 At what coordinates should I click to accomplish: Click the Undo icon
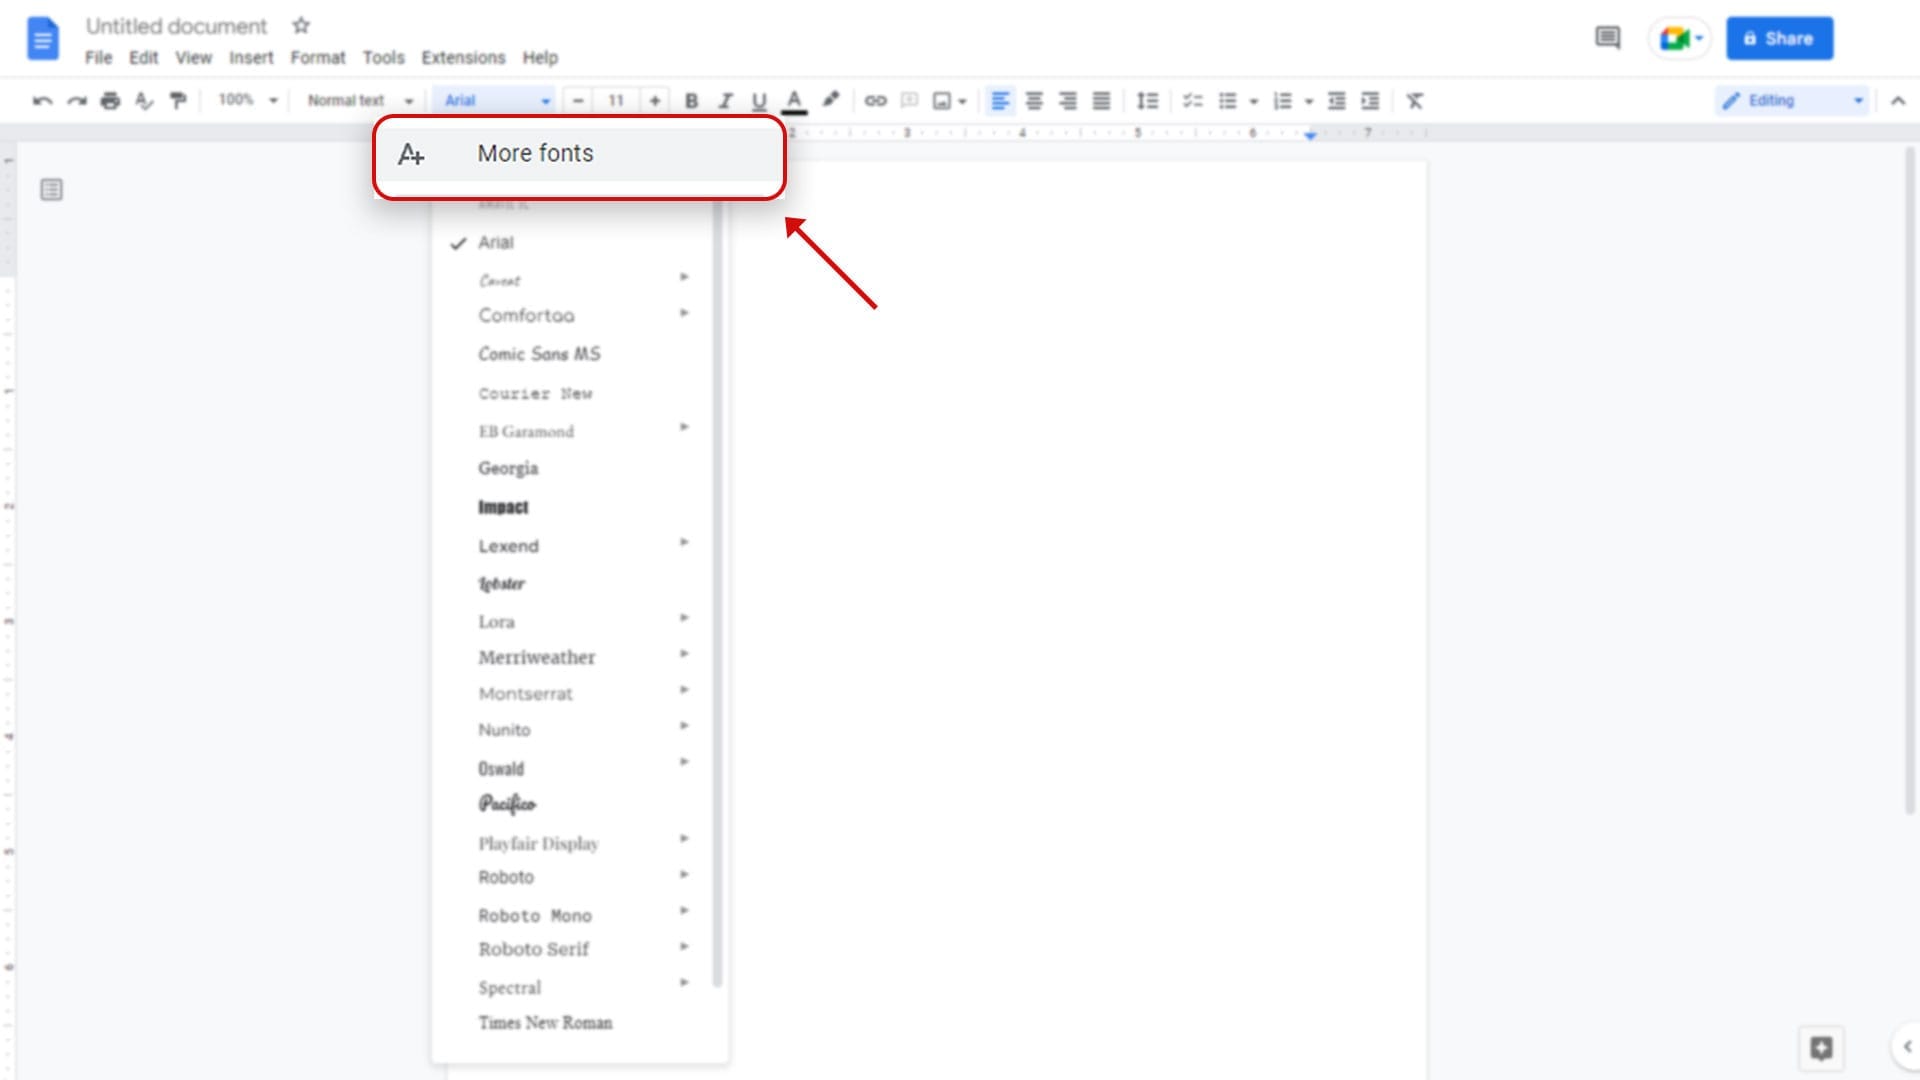tap(42, 100)
